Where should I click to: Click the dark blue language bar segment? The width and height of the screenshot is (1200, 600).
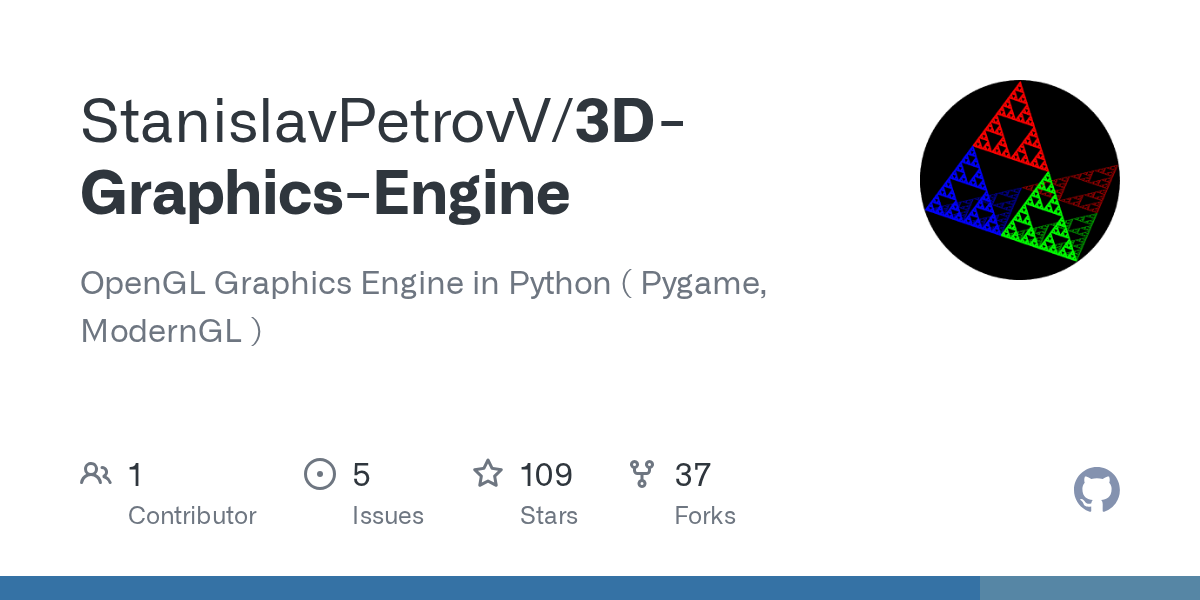490,588
